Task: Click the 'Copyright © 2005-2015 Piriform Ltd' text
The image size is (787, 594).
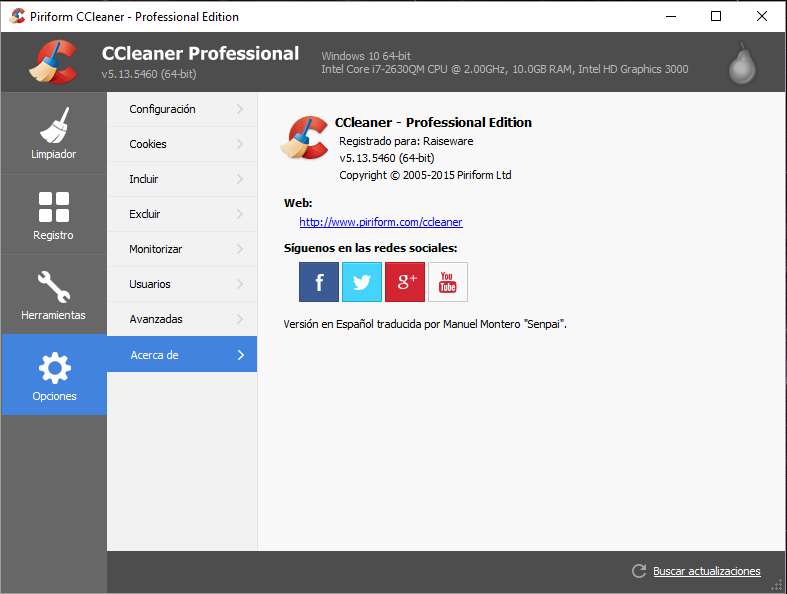Action: [x=425, y=175]
